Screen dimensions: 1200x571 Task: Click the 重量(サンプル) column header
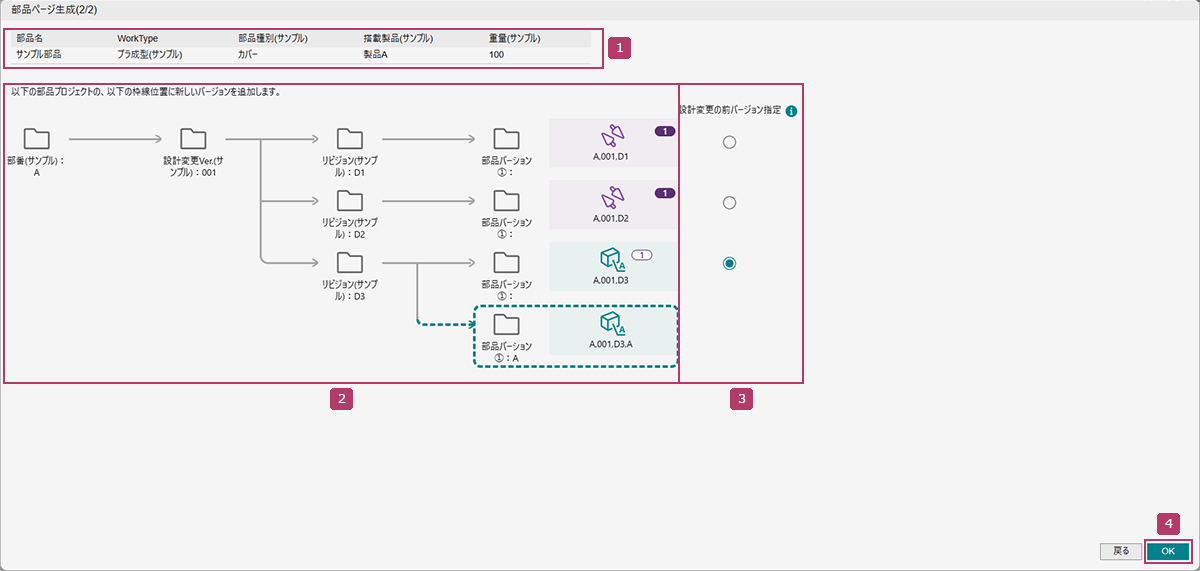click(515, 39)
